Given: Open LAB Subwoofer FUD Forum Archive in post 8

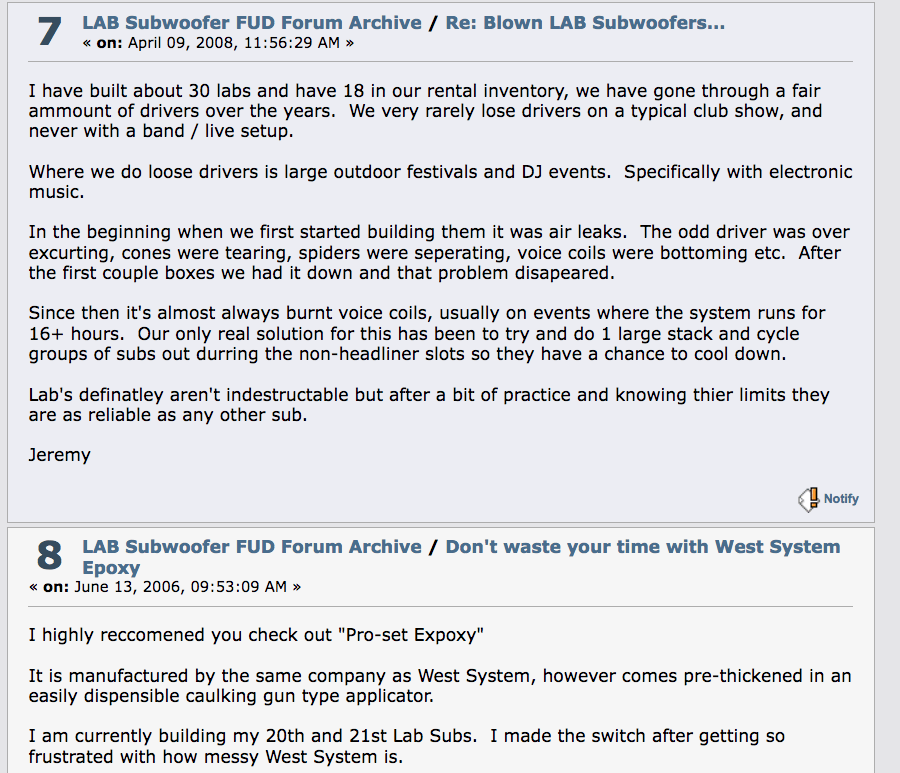Looking at the screenshot, I should [252, 546].
